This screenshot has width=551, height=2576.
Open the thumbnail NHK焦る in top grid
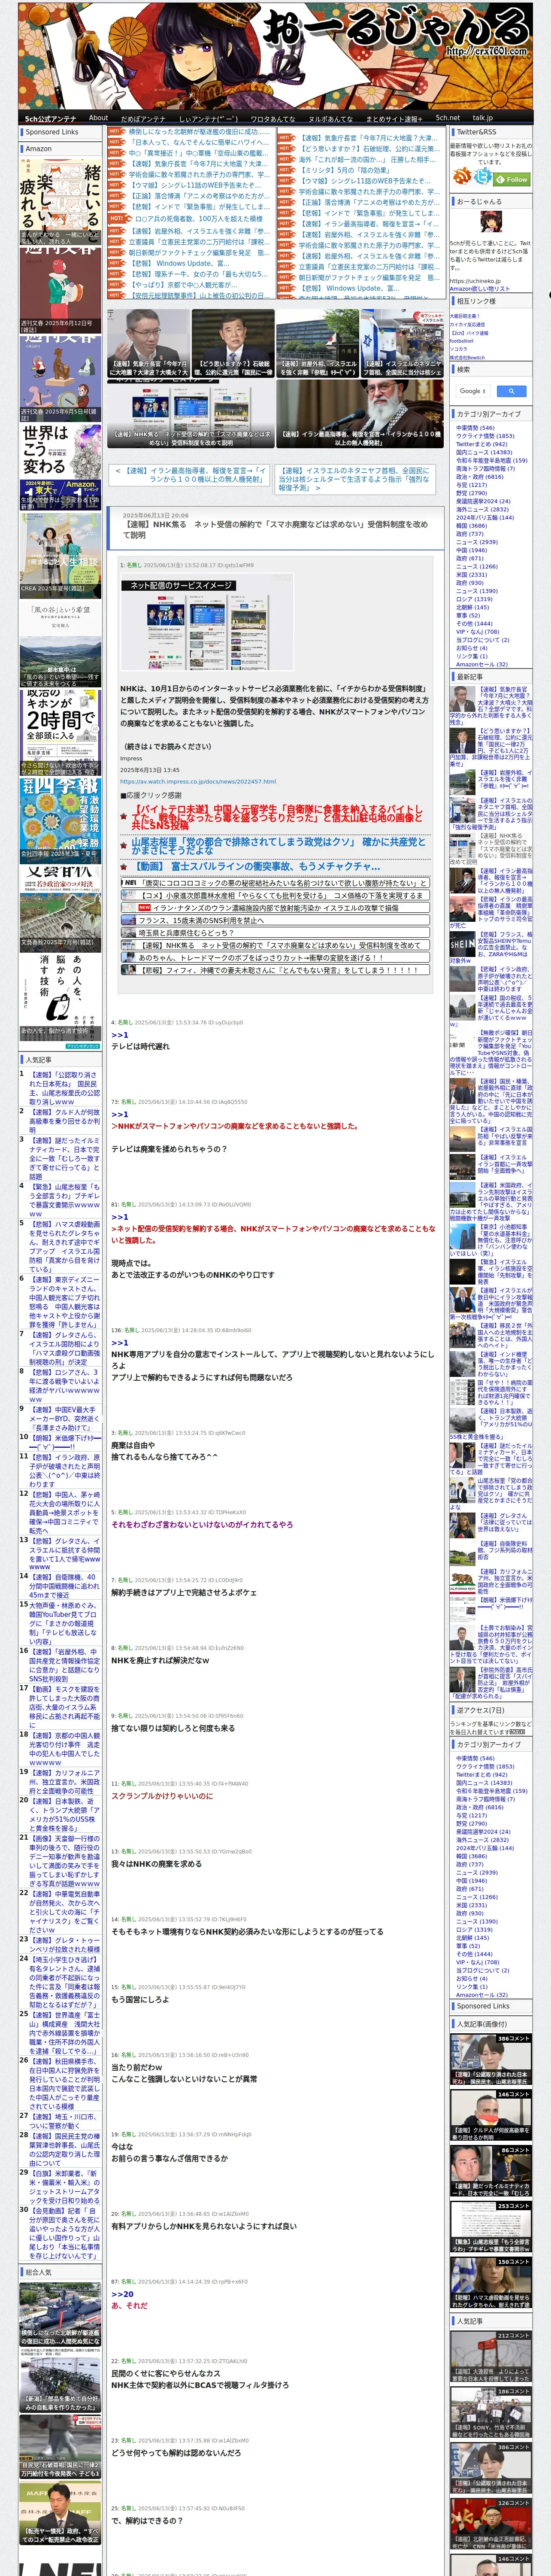190,413
